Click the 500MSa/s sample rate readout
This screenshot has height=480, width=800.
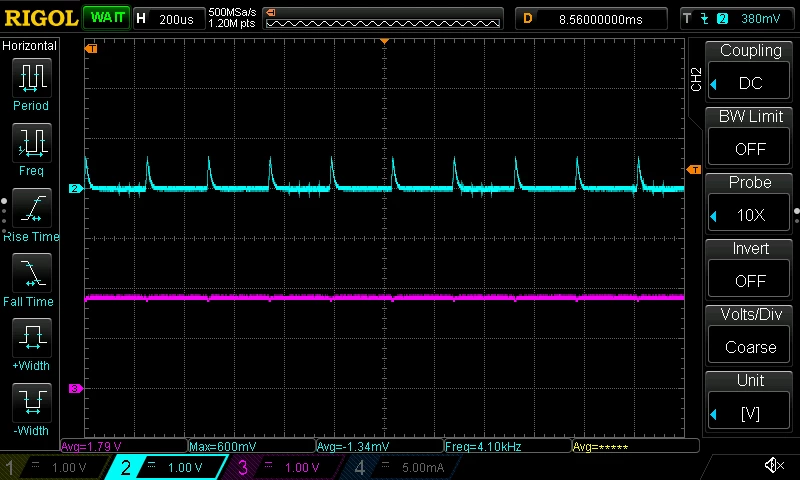232,12
